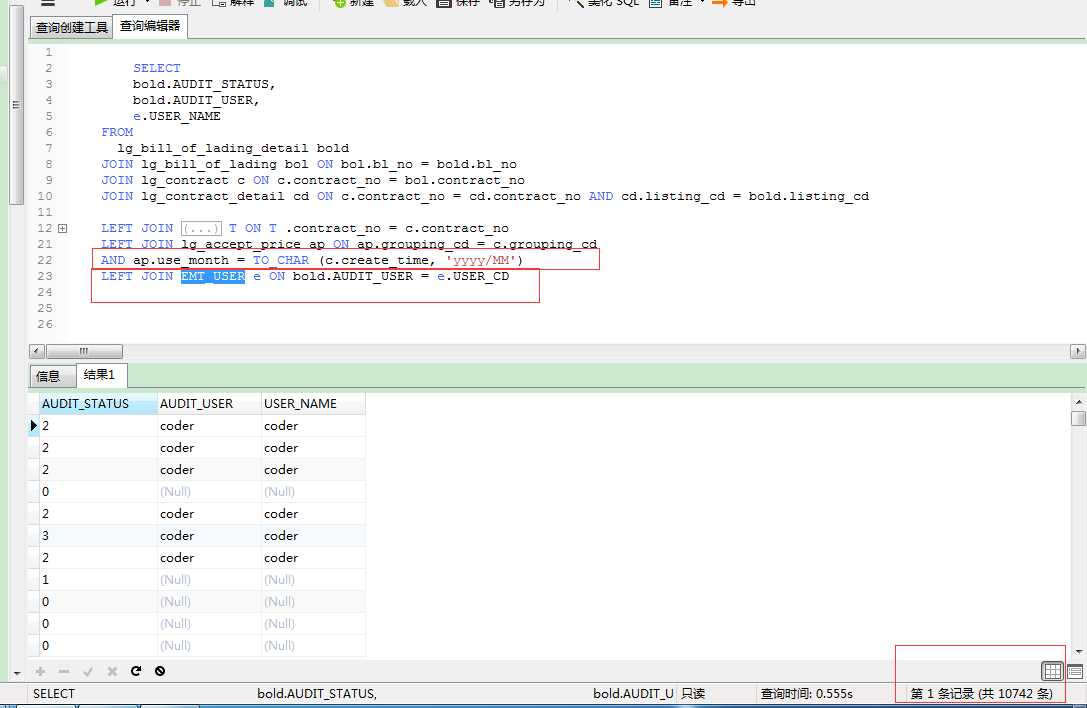
Task: Open the small dropdown arrow beside record buttons
Action: coord(17,673)
